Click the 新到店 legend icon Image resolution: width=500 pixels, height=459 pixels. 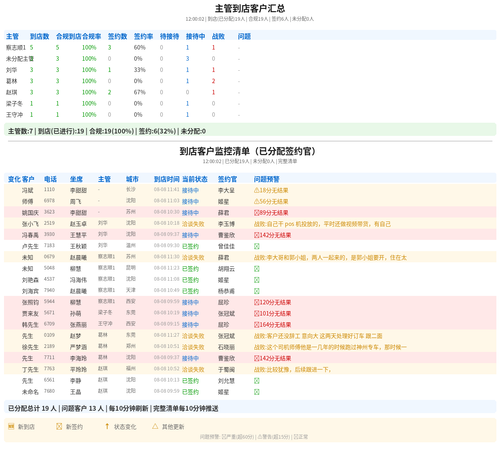click(11, 426)
